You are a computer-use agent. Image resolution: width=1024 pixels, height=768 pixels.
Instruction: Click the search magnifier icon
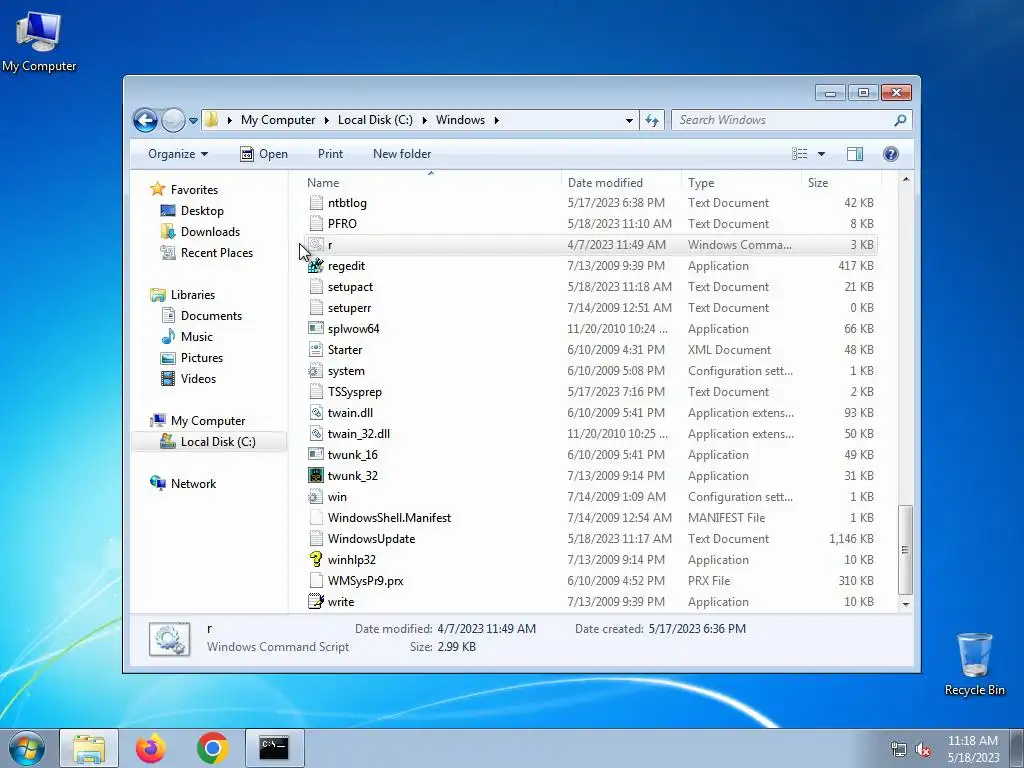[901, 120]
